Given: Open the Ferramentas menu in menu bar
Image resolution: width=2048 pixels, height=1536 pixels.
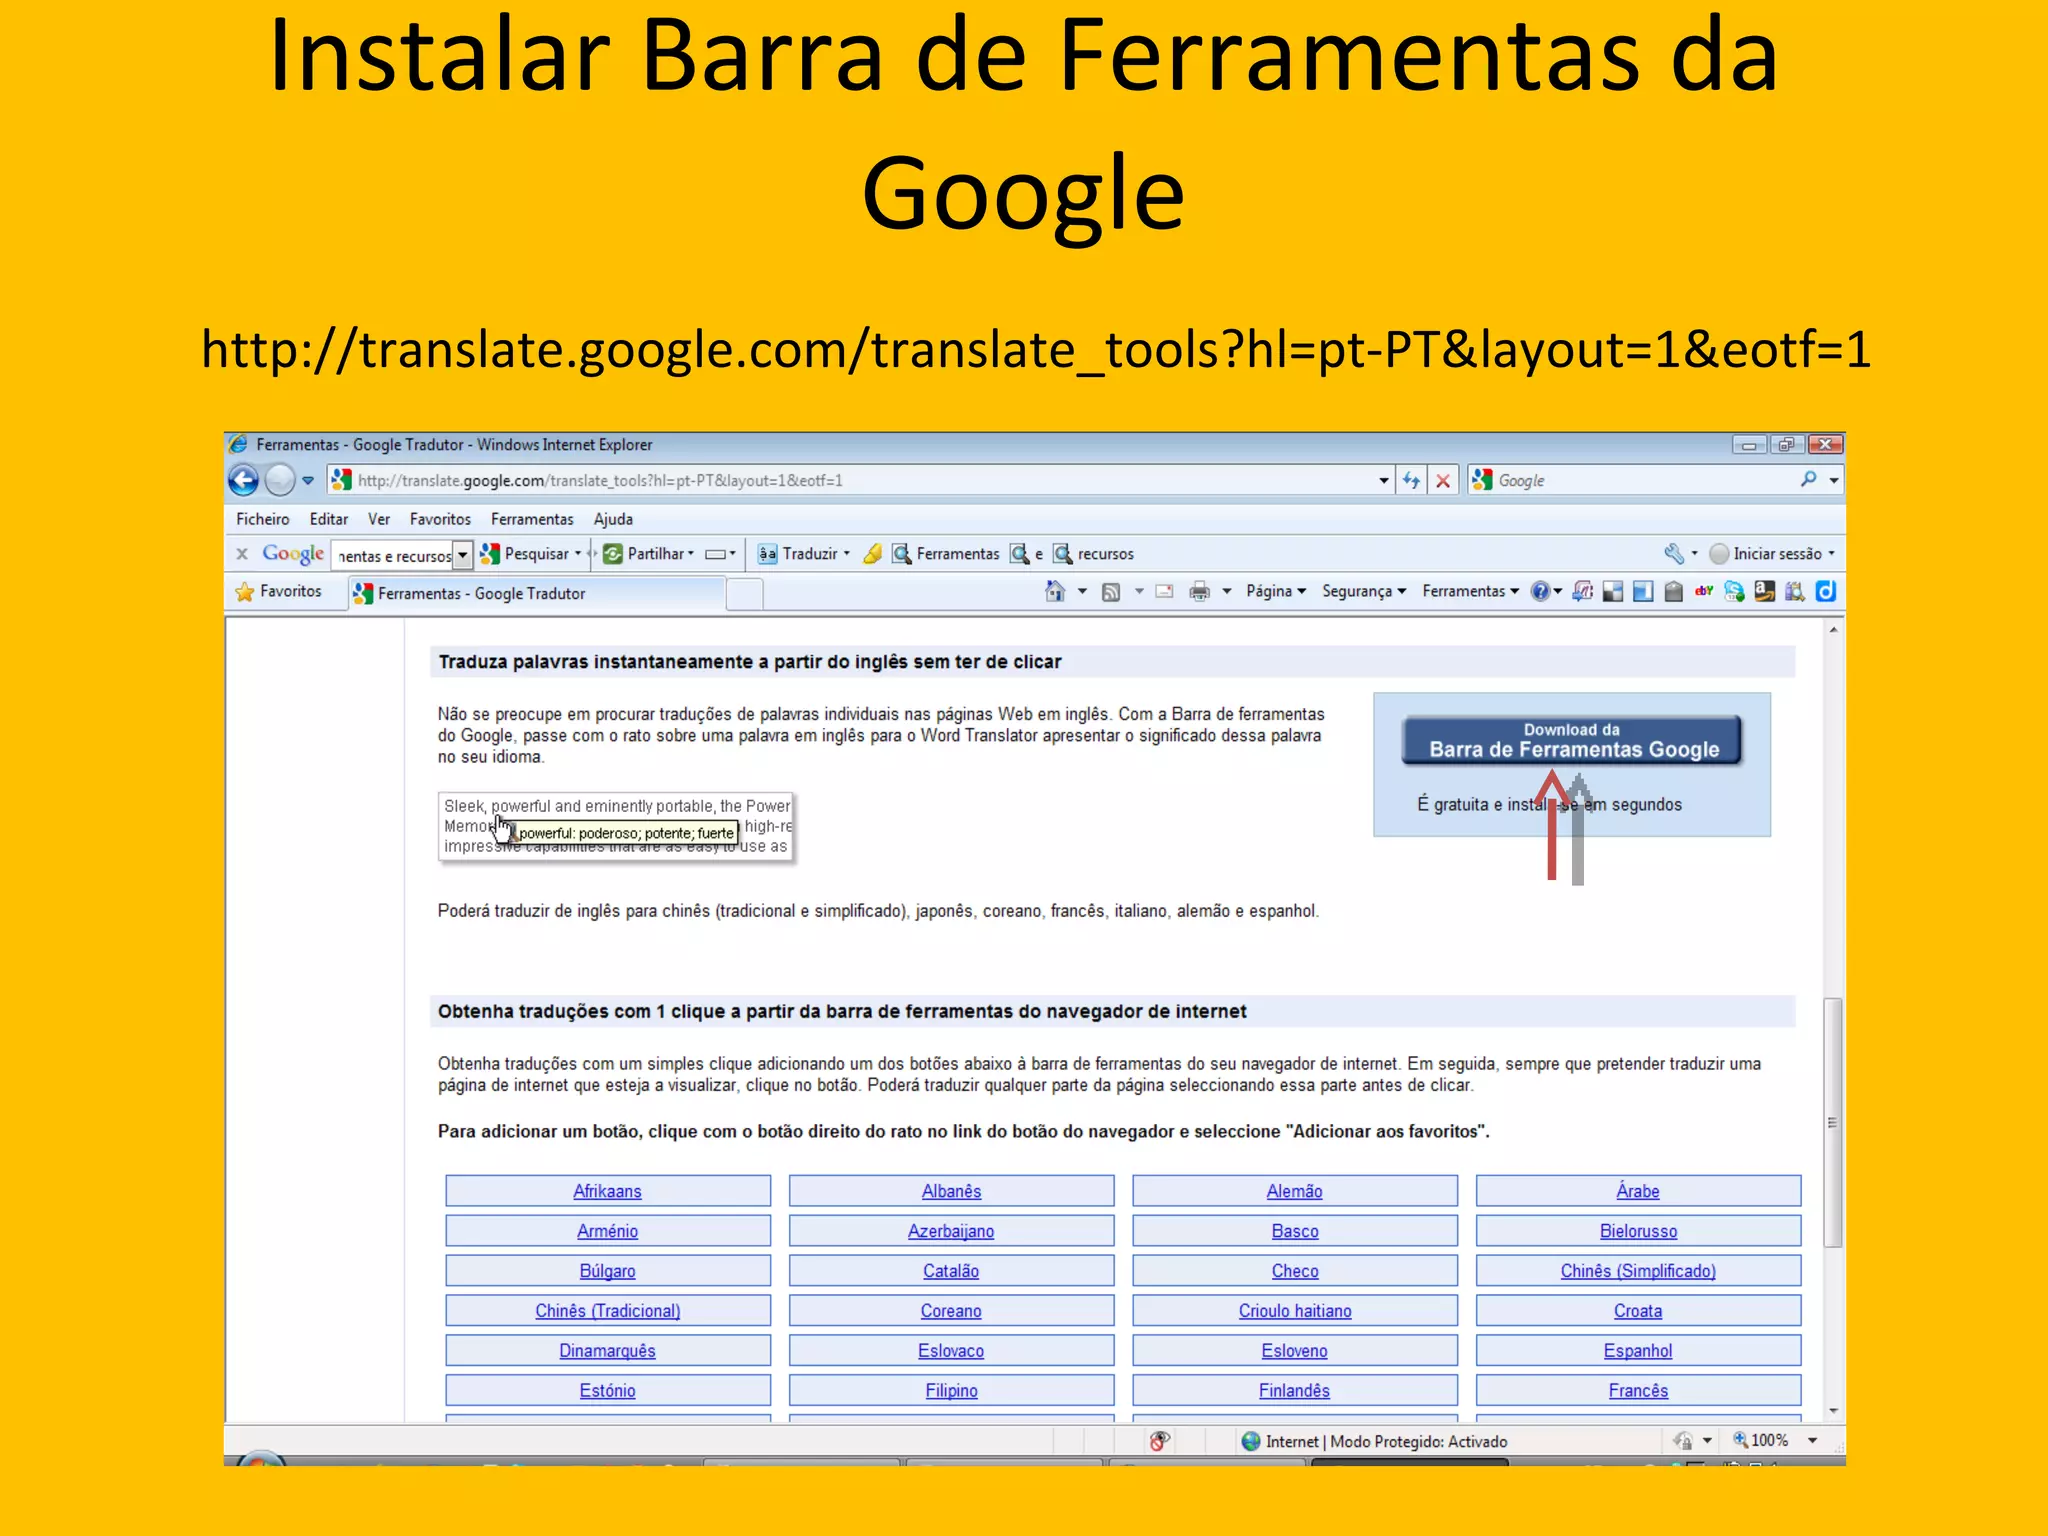Looking at the screenshot, I should coord(532,519).
